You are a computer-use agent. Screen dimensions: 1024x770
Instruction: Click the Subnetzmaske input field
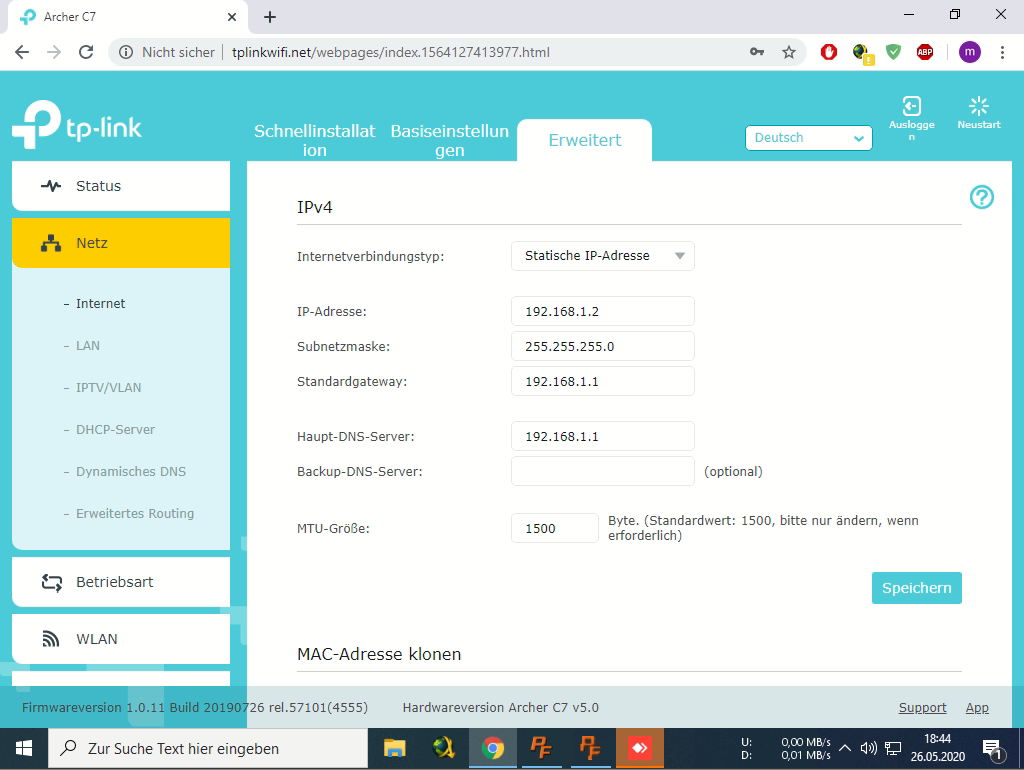603,346
